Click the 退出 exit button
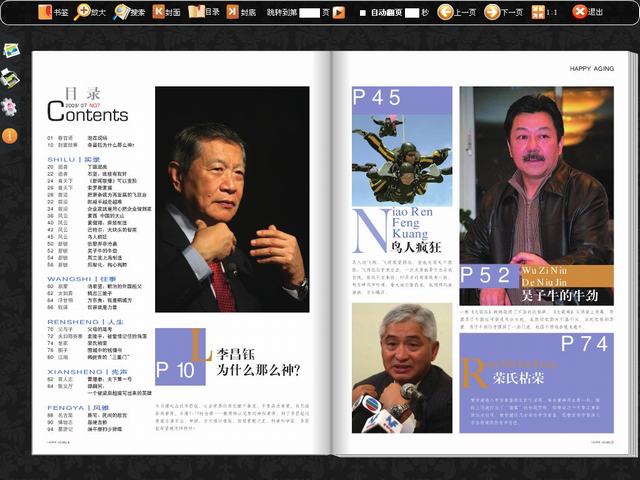This screenshot has height=480, width=640. point(587,12)
